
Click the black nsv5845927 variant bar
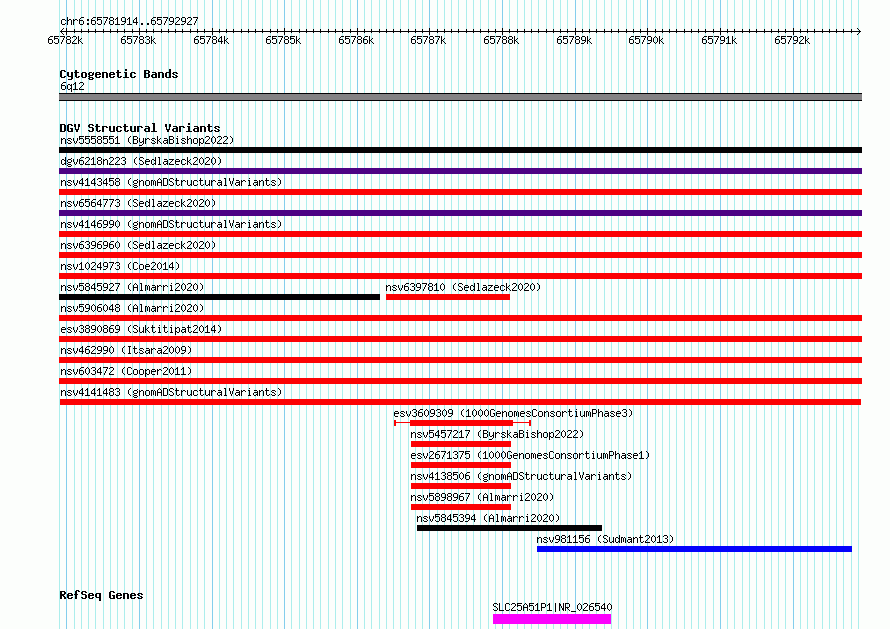tap(219, 297)
